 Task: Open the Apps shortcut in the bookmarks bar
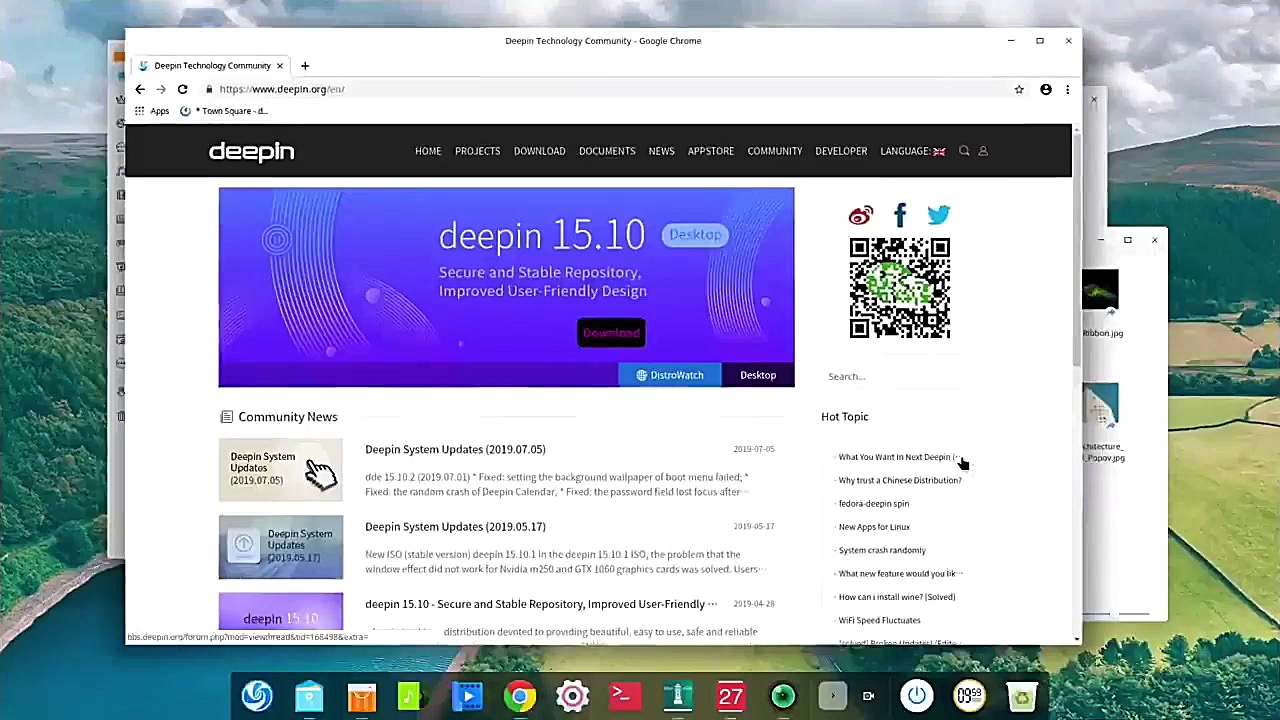click(x=152, y=111)
